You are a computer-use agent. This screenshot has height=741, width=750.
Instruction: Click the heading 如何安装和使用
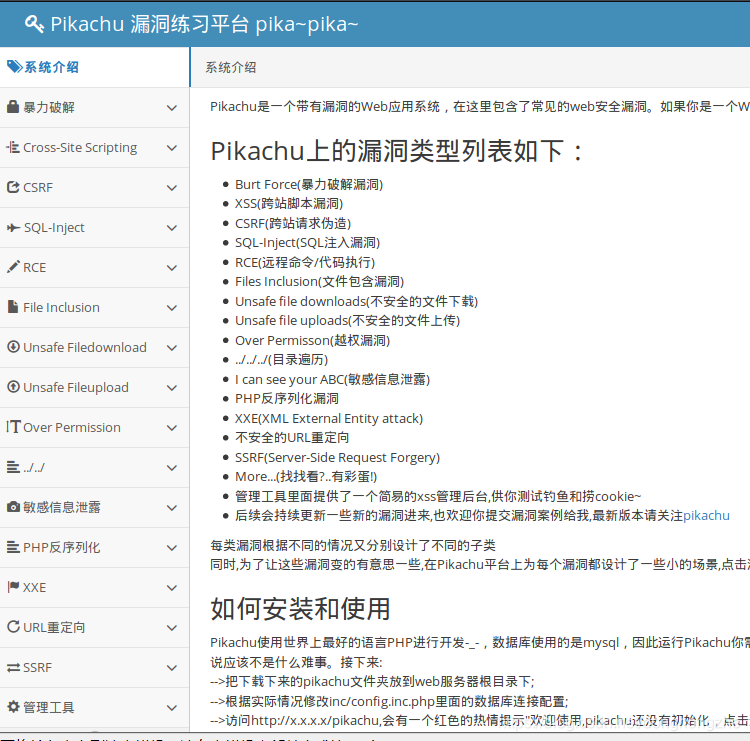[x=300, y=609]
